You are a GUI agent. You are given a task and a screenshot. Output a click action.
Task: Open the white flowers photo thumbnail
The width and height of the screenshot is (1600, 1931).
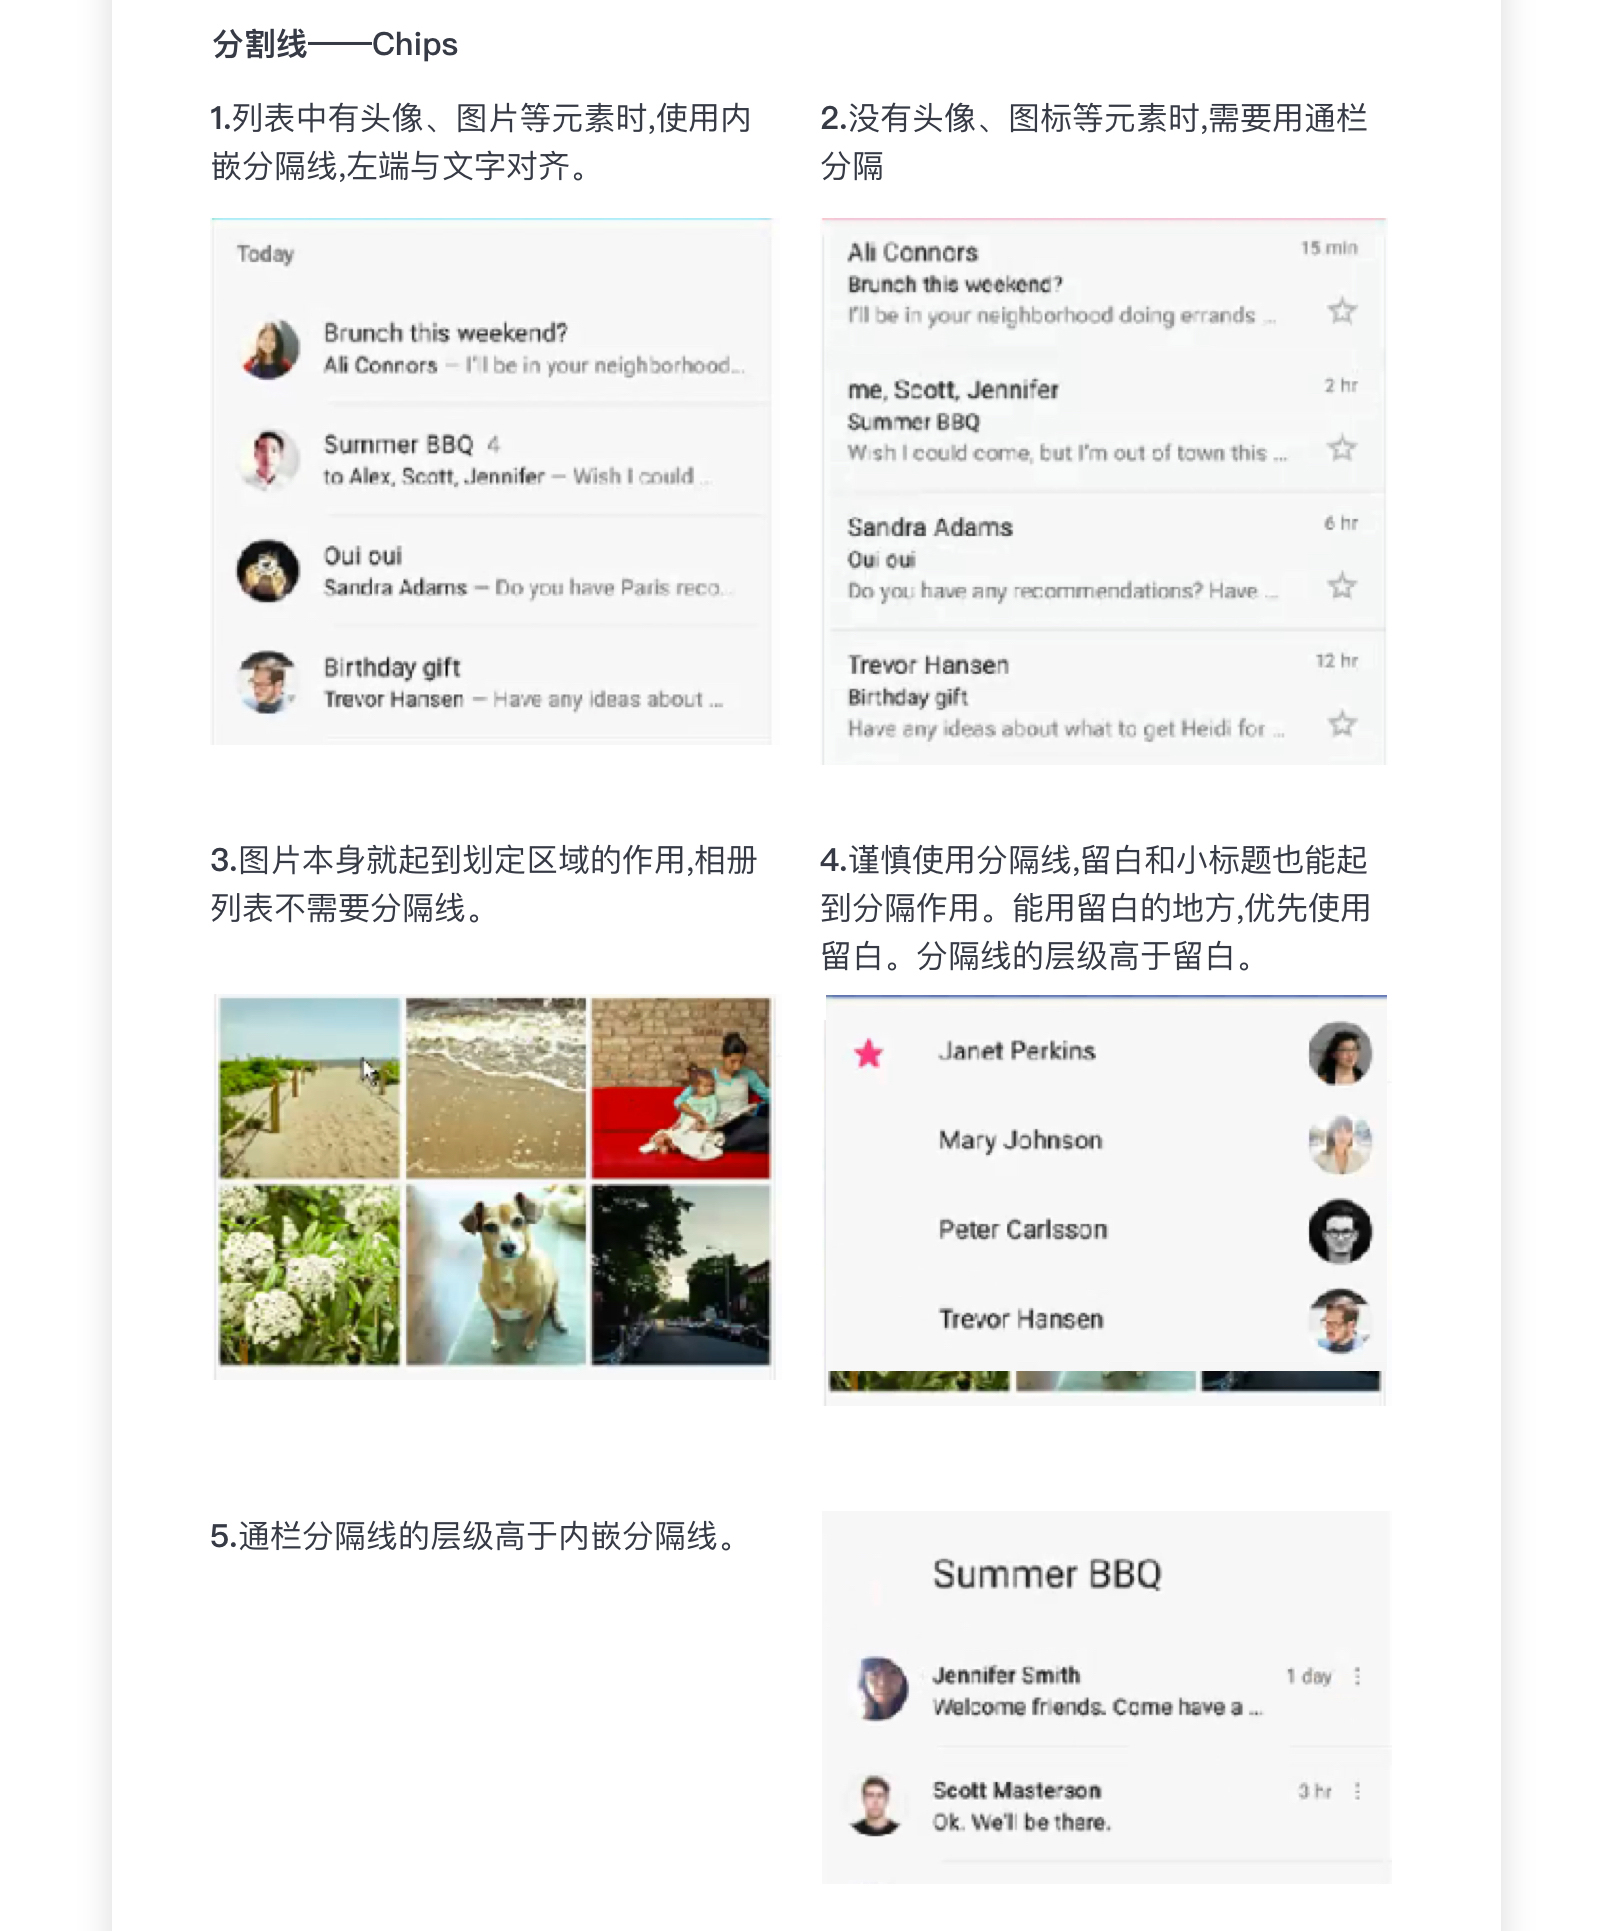[310, 1275]
